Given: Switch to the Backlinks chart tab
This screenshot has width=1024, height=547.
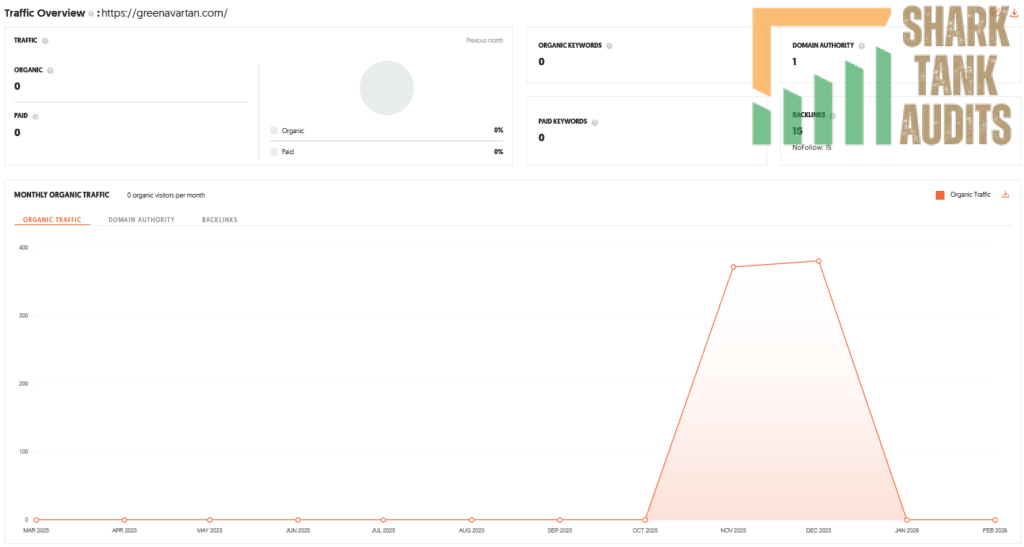Looking at the screenshot, I should 219,219.
